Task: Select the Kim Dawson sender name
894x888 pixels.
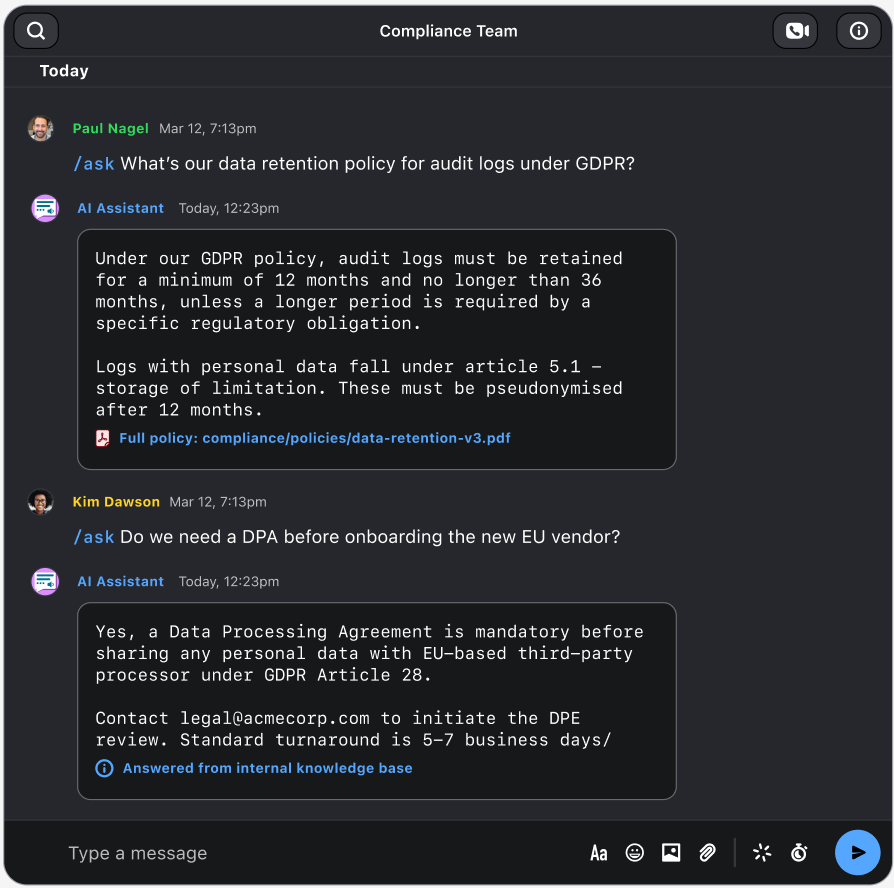Action: [116, 502]
